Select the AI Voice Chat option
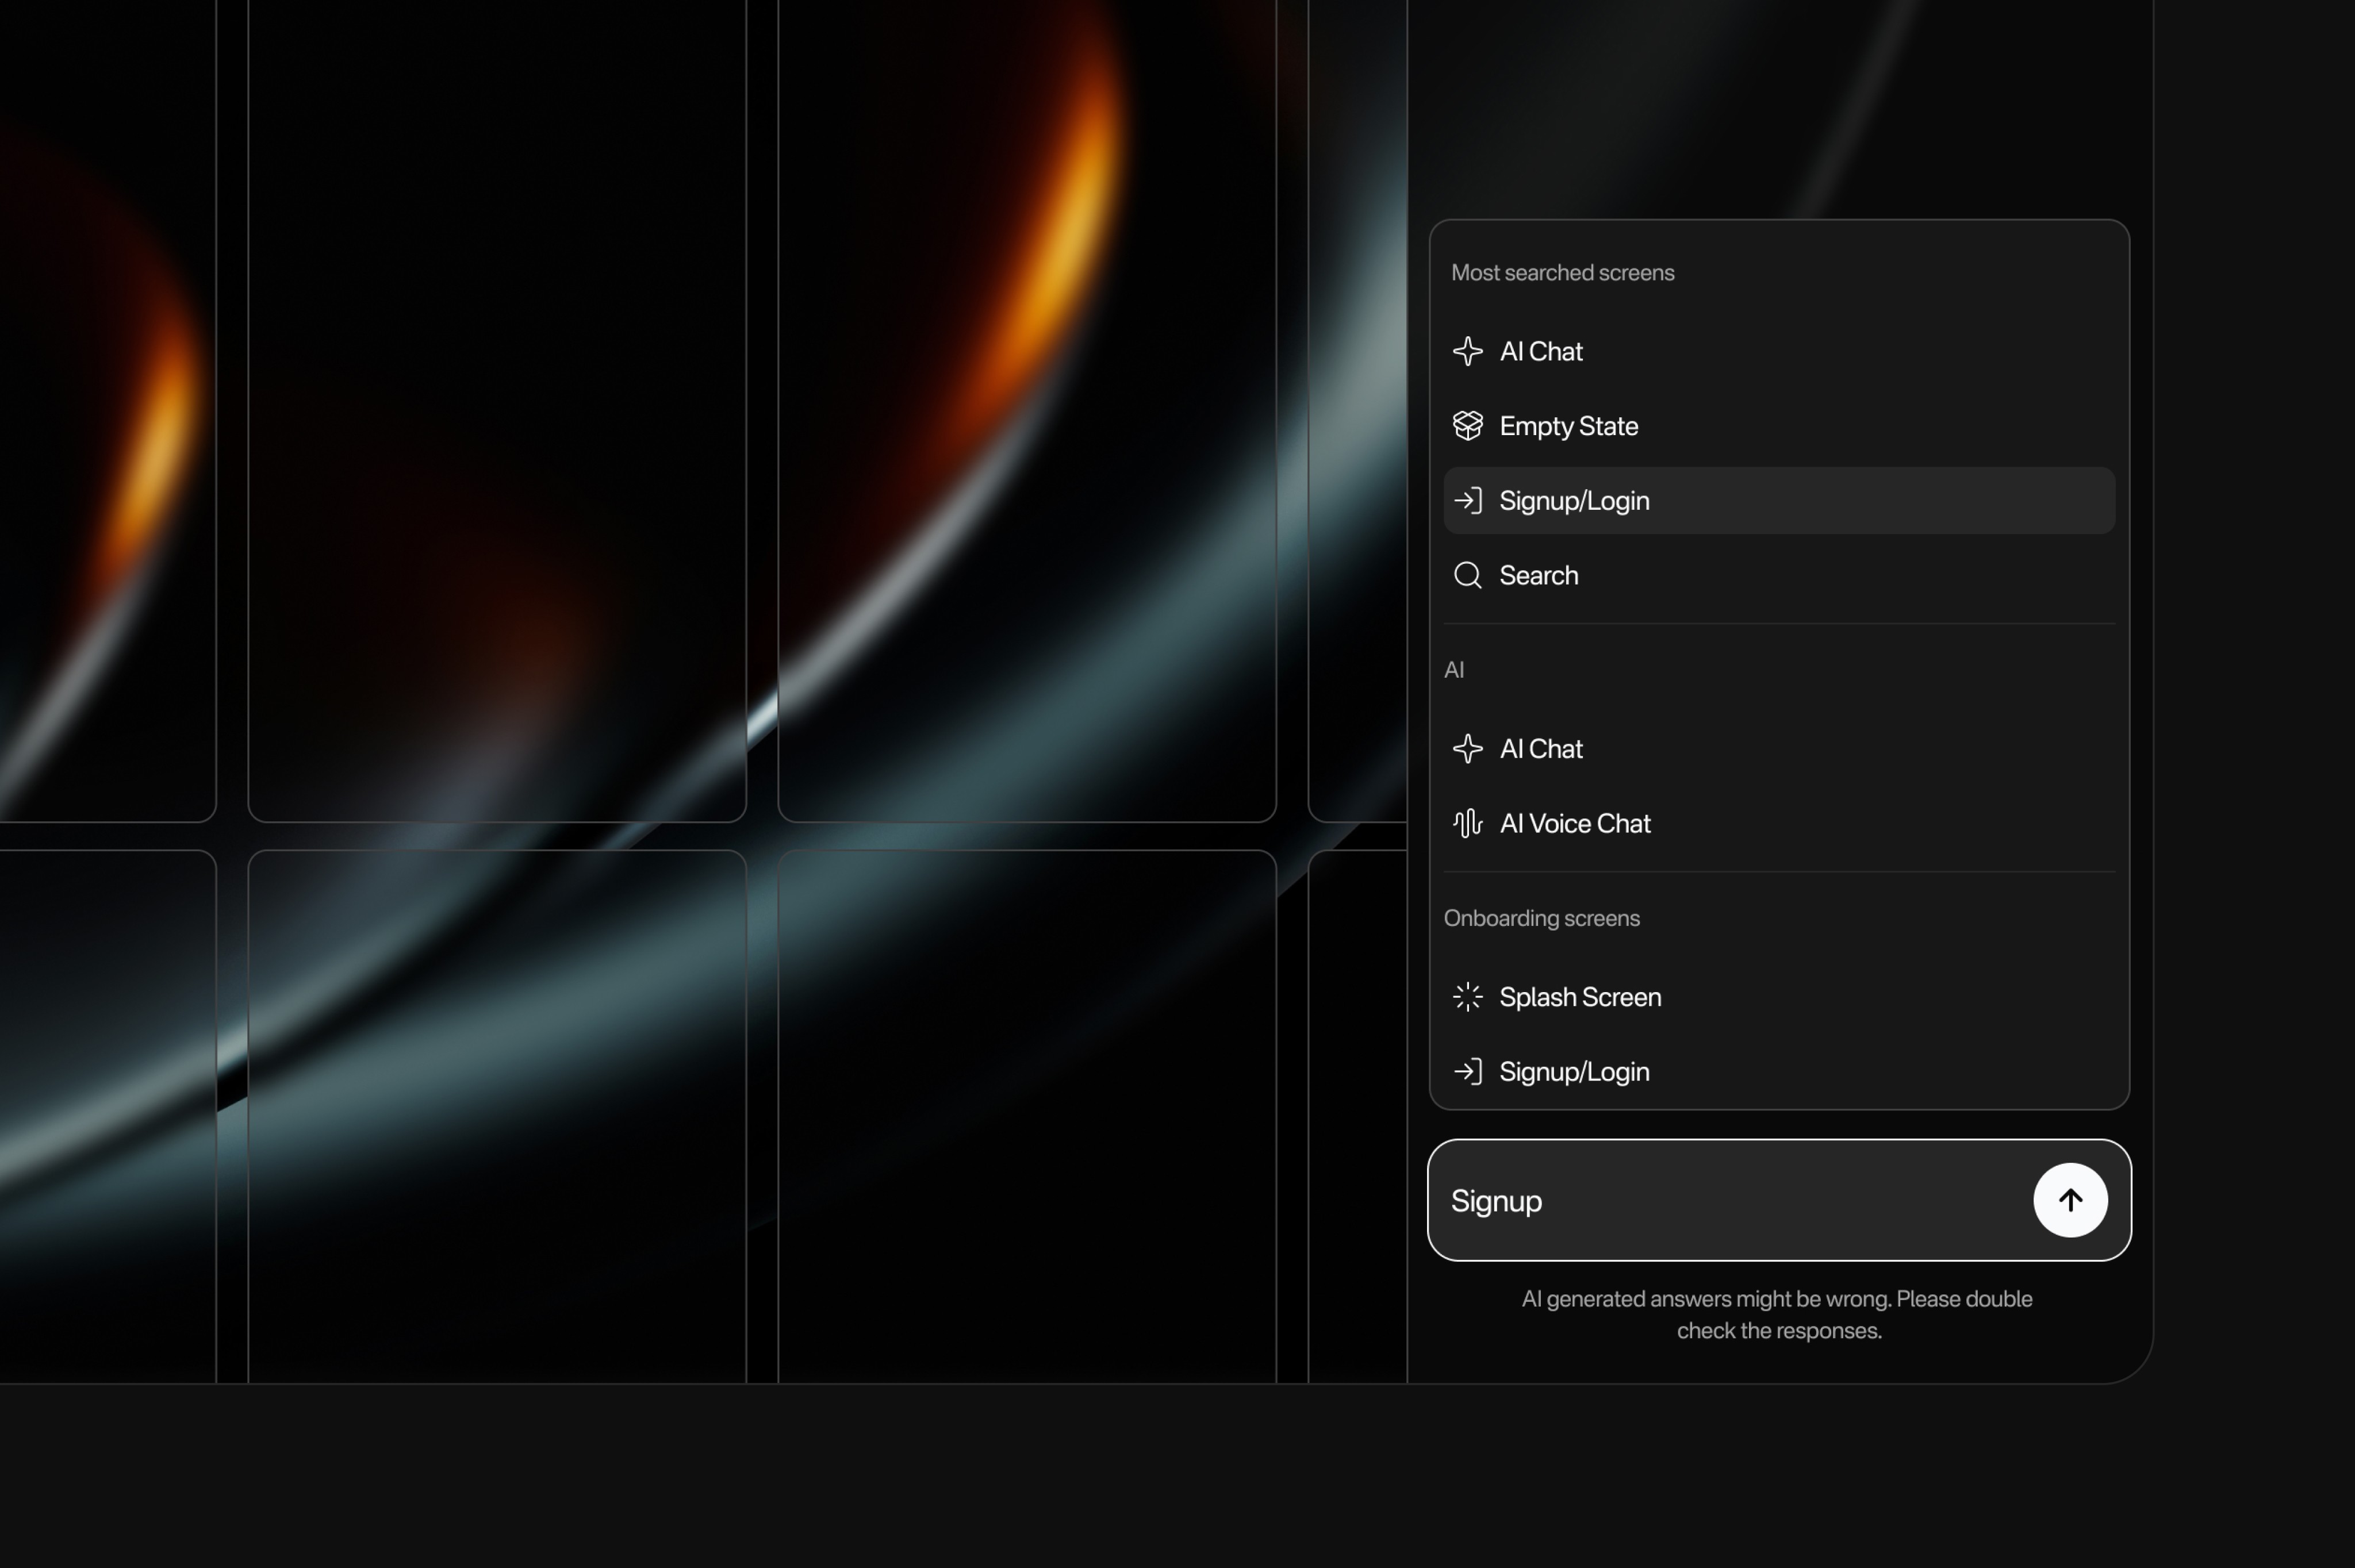Image resolution: width=2355 pixels, height=1568 pixels. 1574,823
